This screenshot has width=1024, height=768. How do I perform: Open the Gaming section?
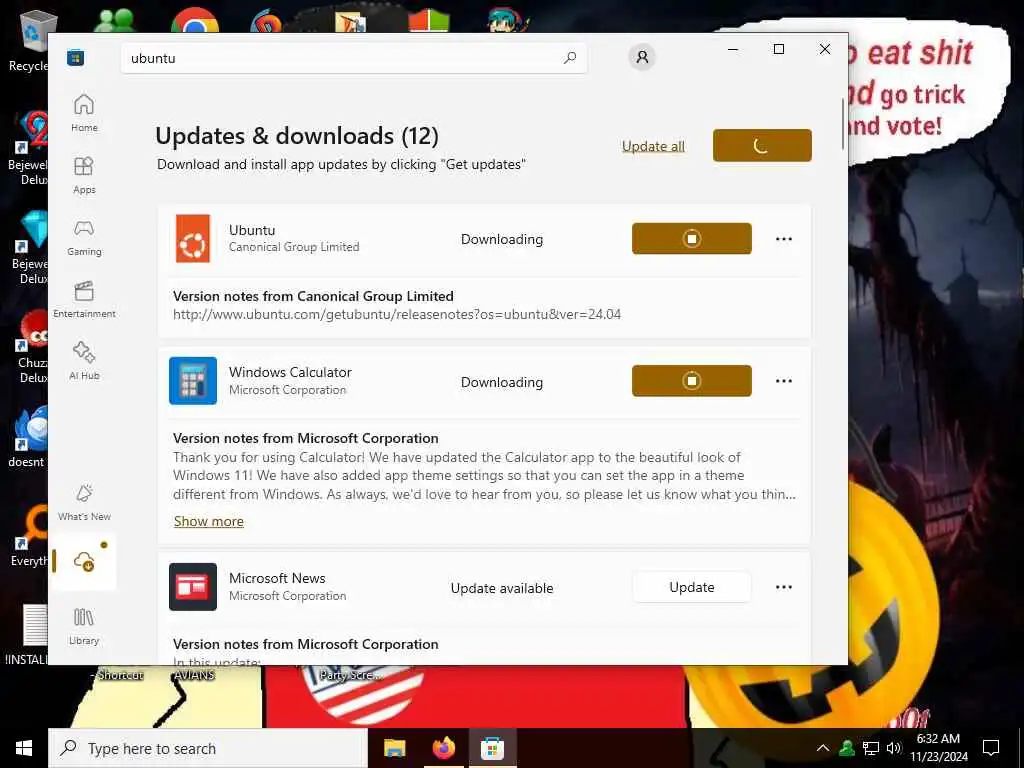point(84,237)
